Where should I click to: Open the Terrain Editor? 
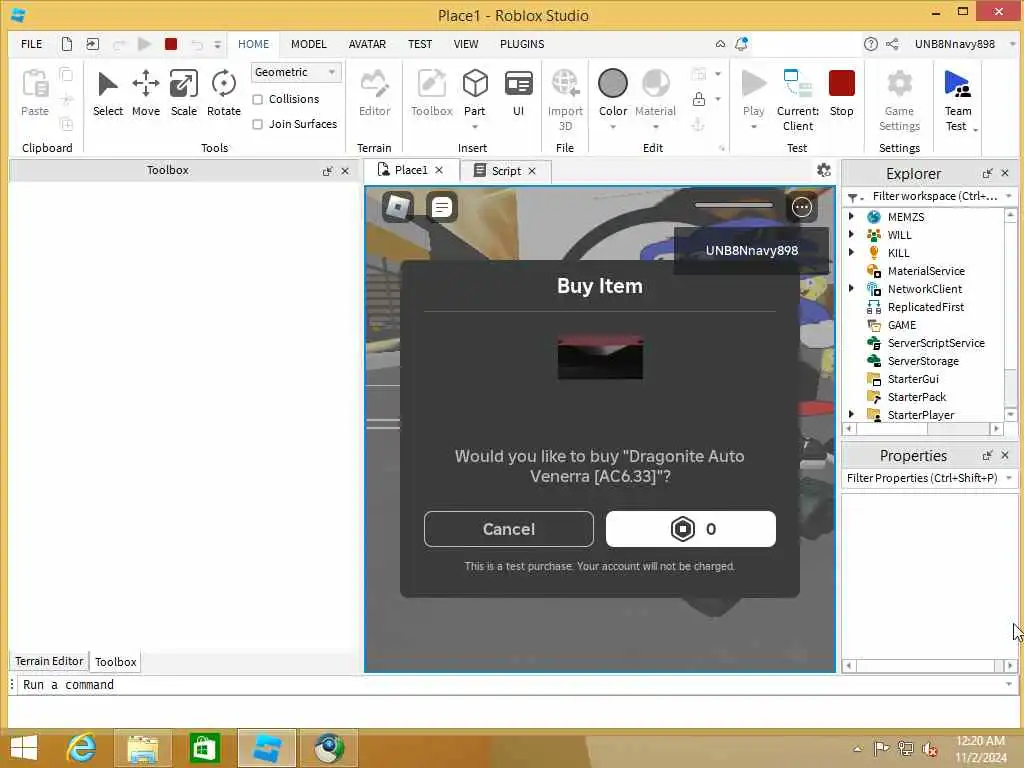(374, 93)
